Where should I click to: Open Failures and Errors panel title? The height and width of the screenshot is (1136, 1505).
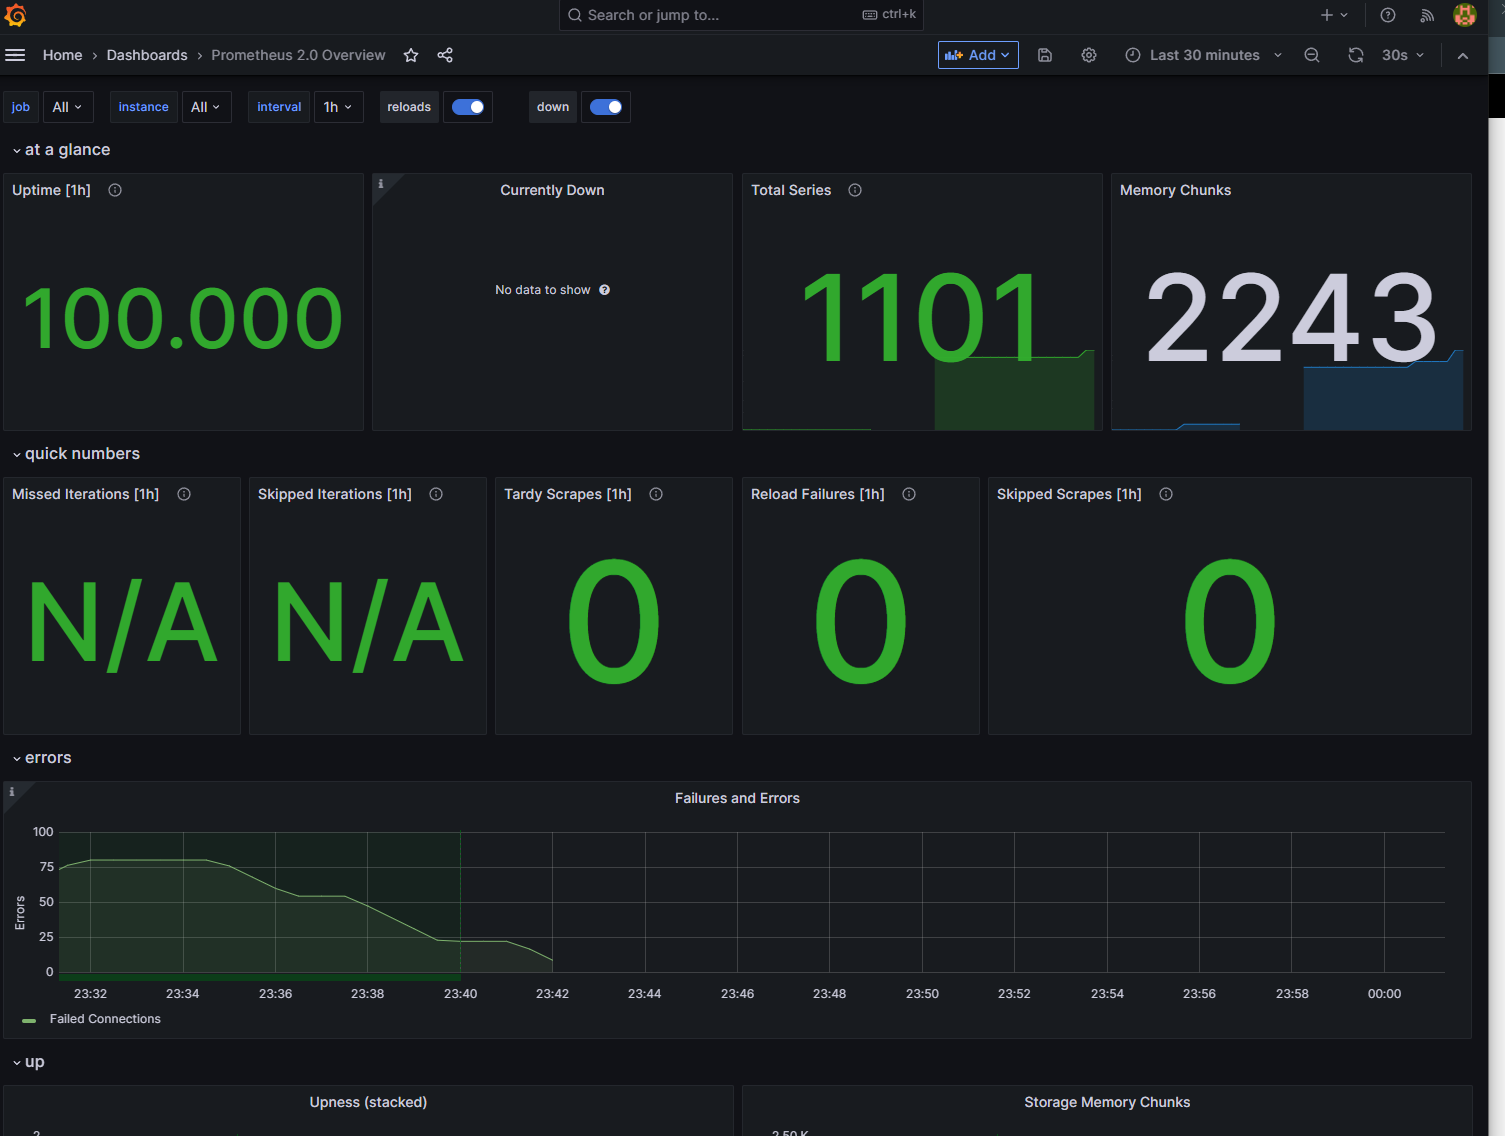pos(737,798)
